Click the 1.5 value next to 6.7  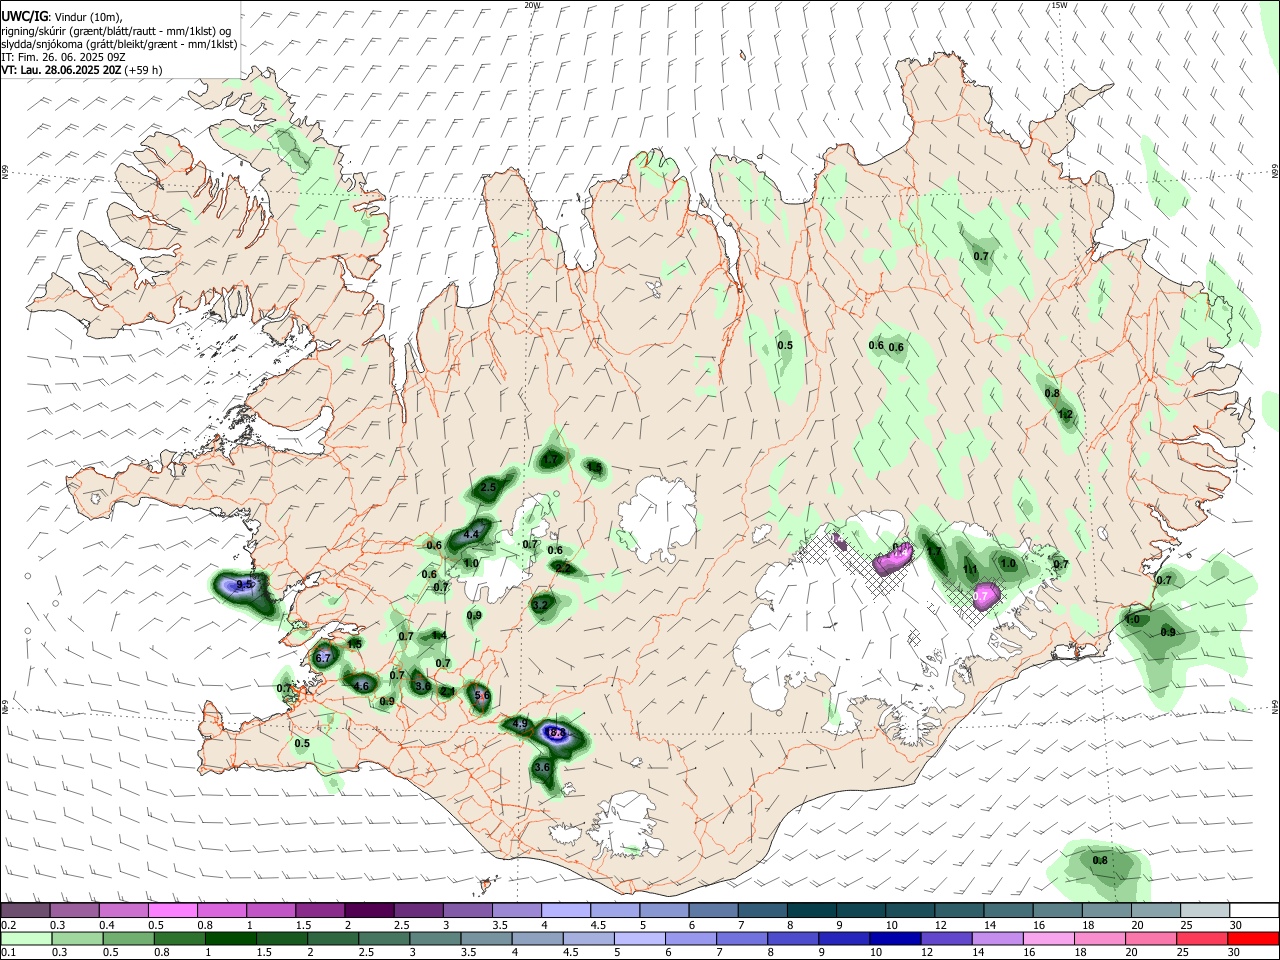point(354,644)
